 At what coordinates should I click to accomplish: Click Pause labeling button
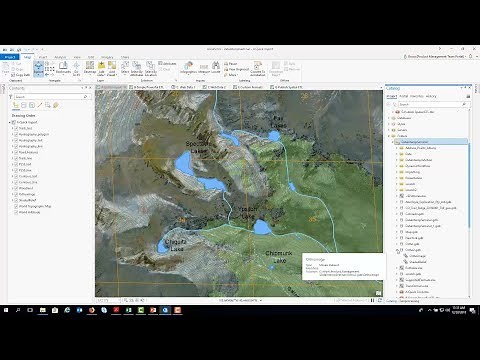pyautogui.click(x=230, y=63)
